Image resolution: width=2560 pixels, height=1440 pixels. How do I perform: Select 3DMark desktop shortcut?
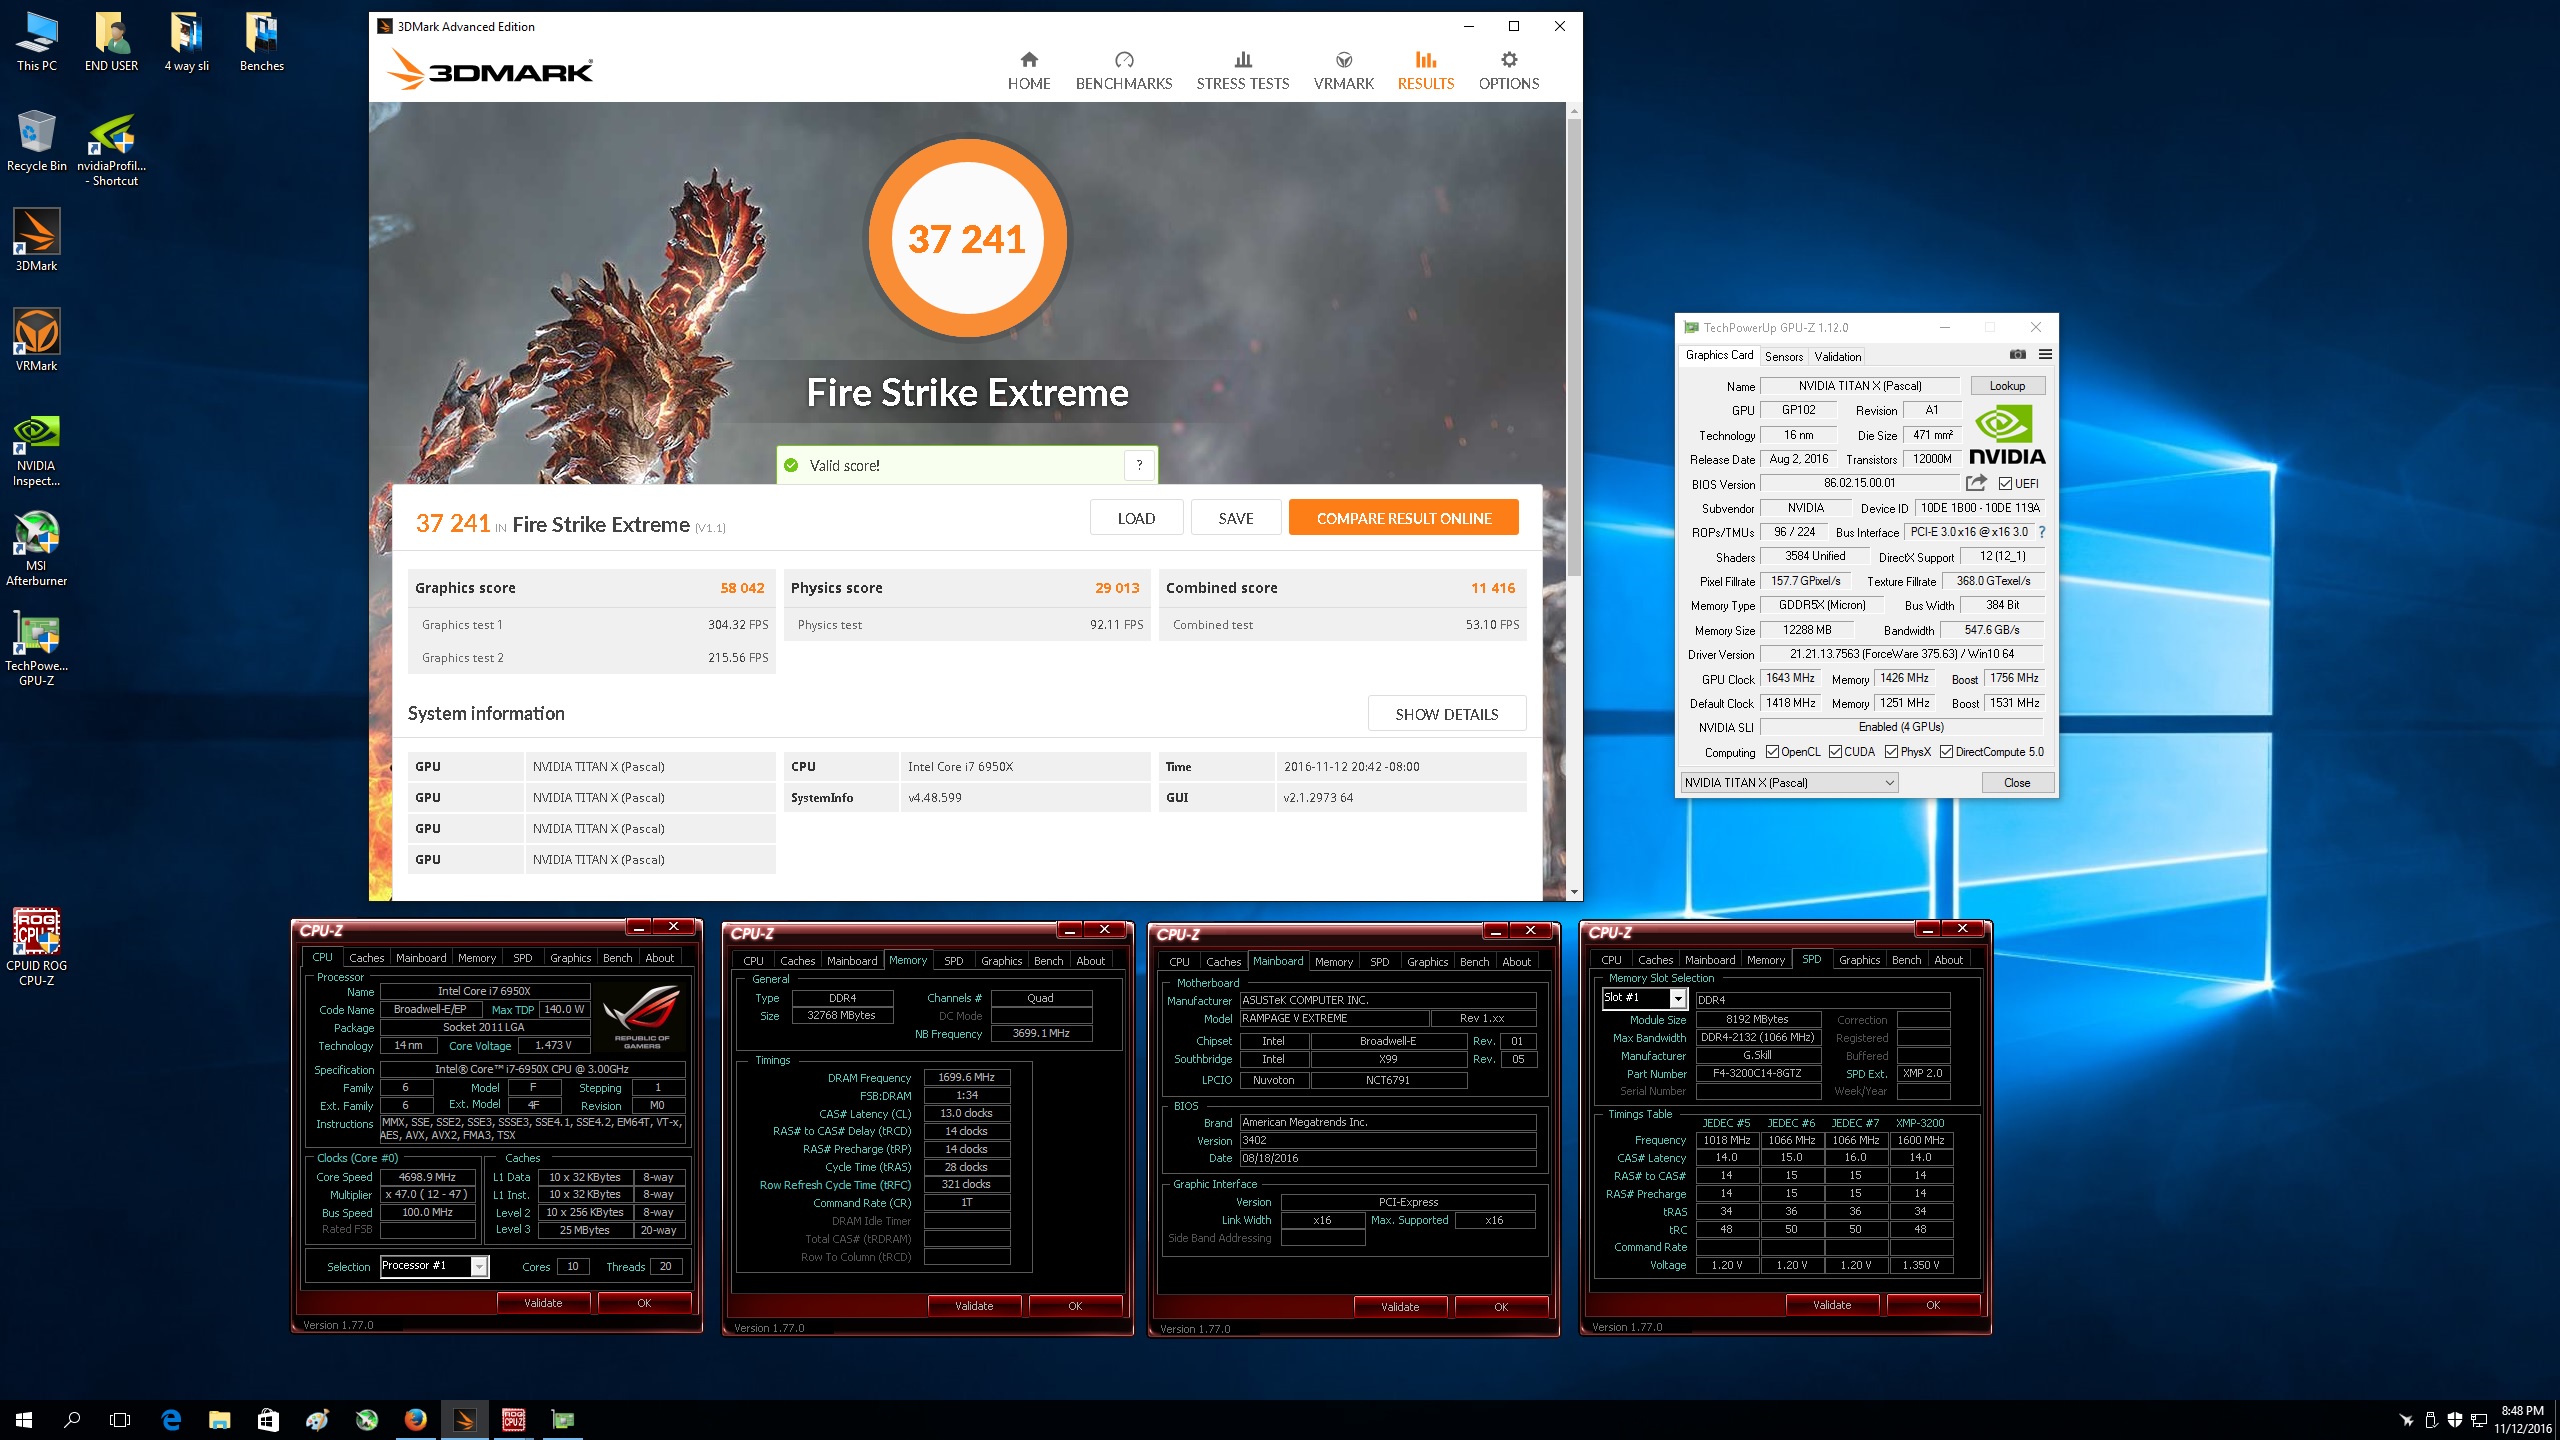pyautogui.click(x=37, y=240)
